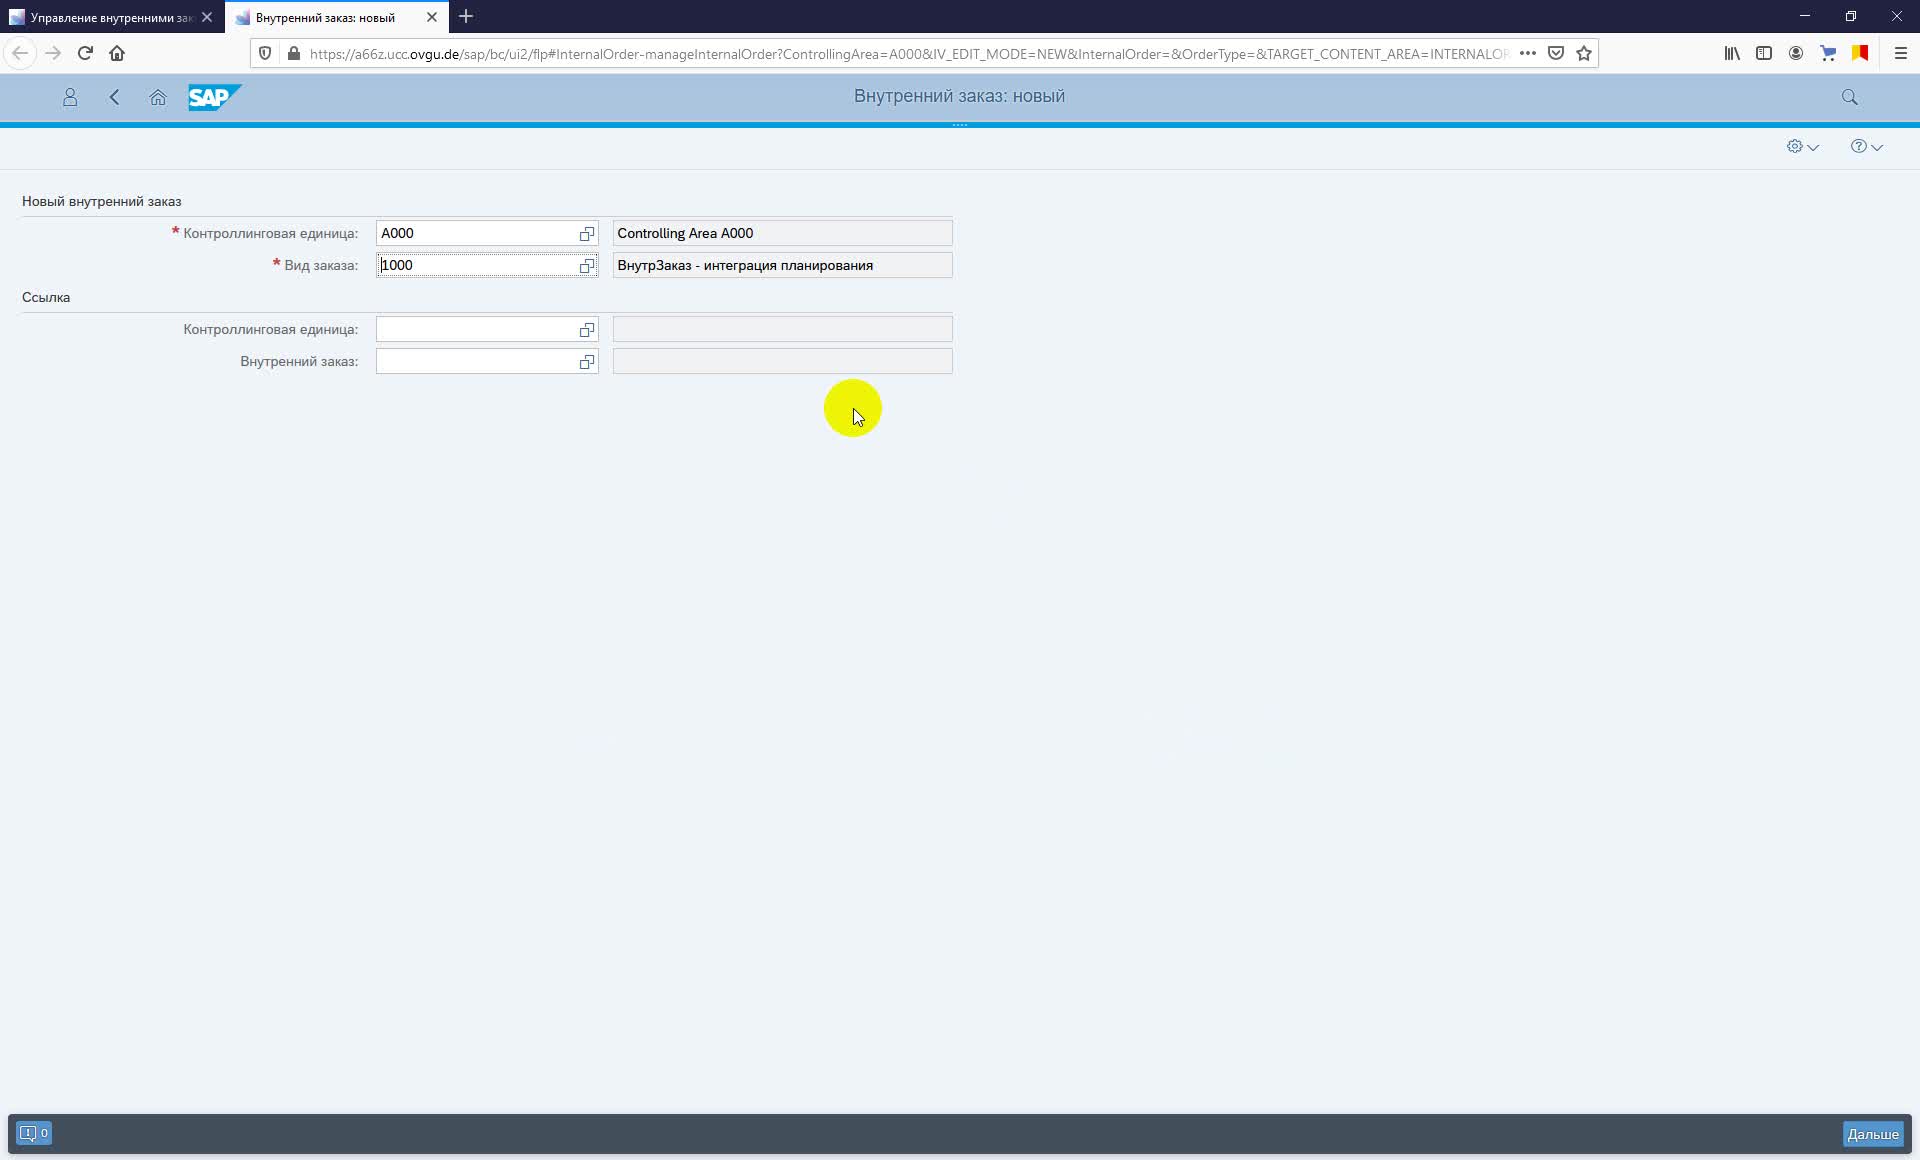Viewport: 1920px width, 1160px height.
Task: Reload the current page
Action: 85,53
